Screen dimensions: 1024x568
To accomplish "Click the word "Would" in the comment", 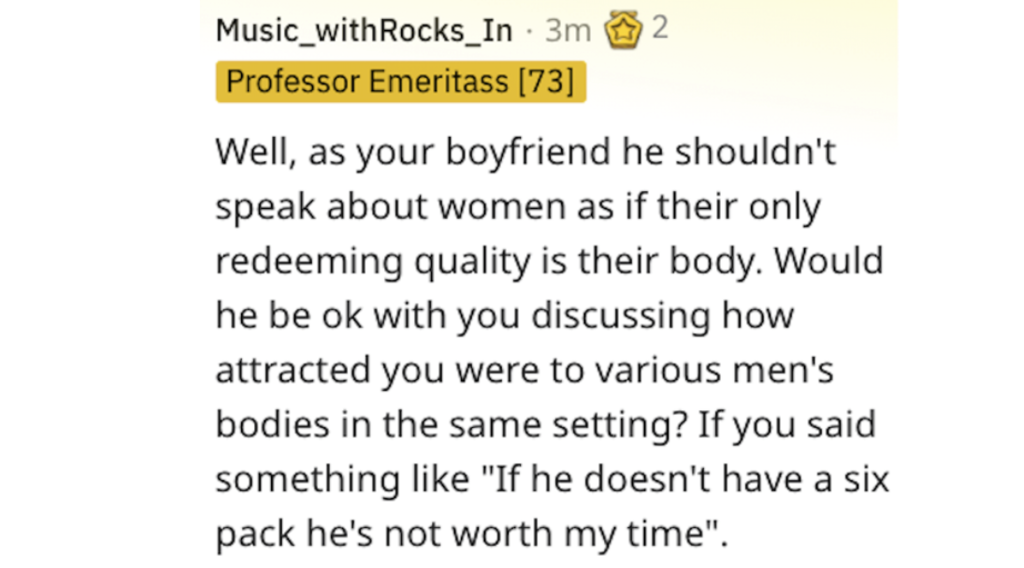I will (829, 260).
